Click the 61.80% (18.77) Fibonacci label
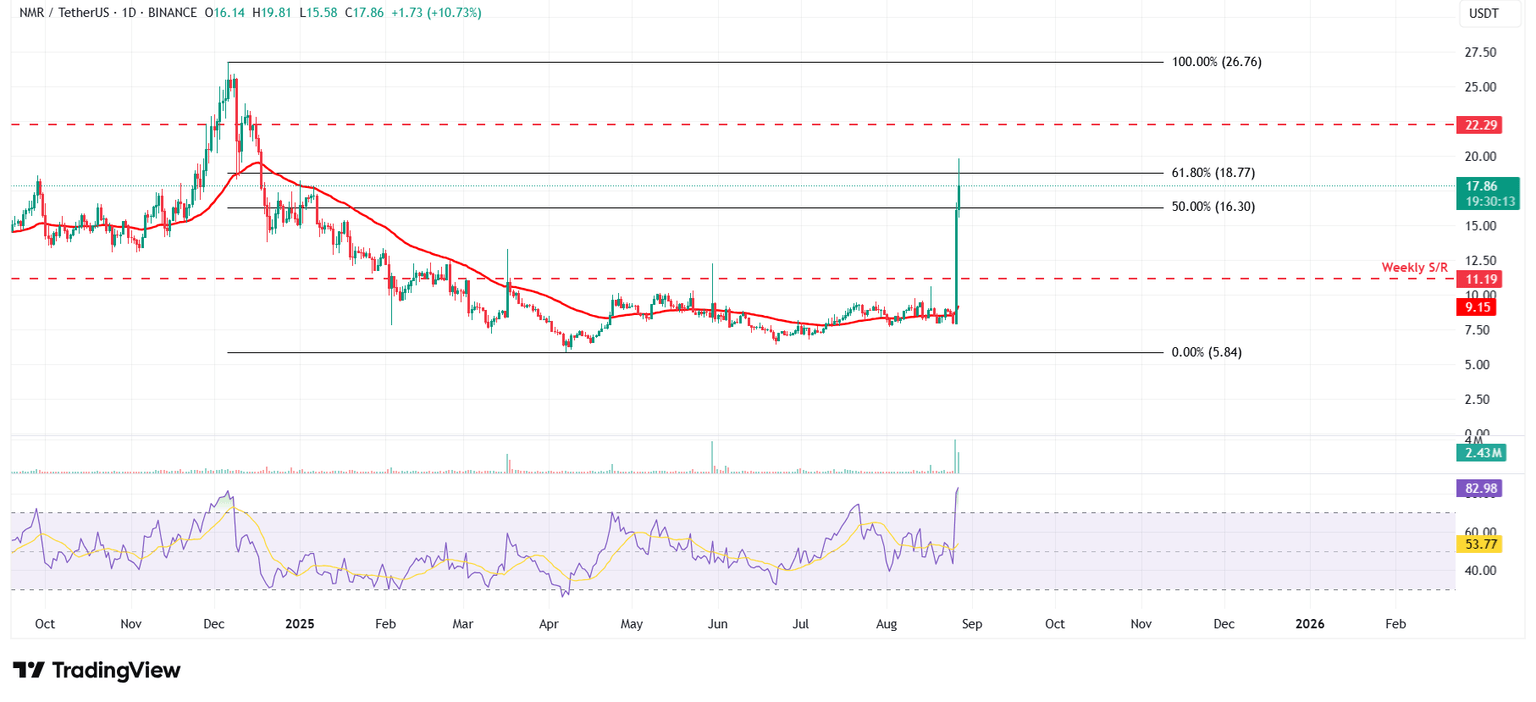1536x702 pixels. coord(1212,173)
